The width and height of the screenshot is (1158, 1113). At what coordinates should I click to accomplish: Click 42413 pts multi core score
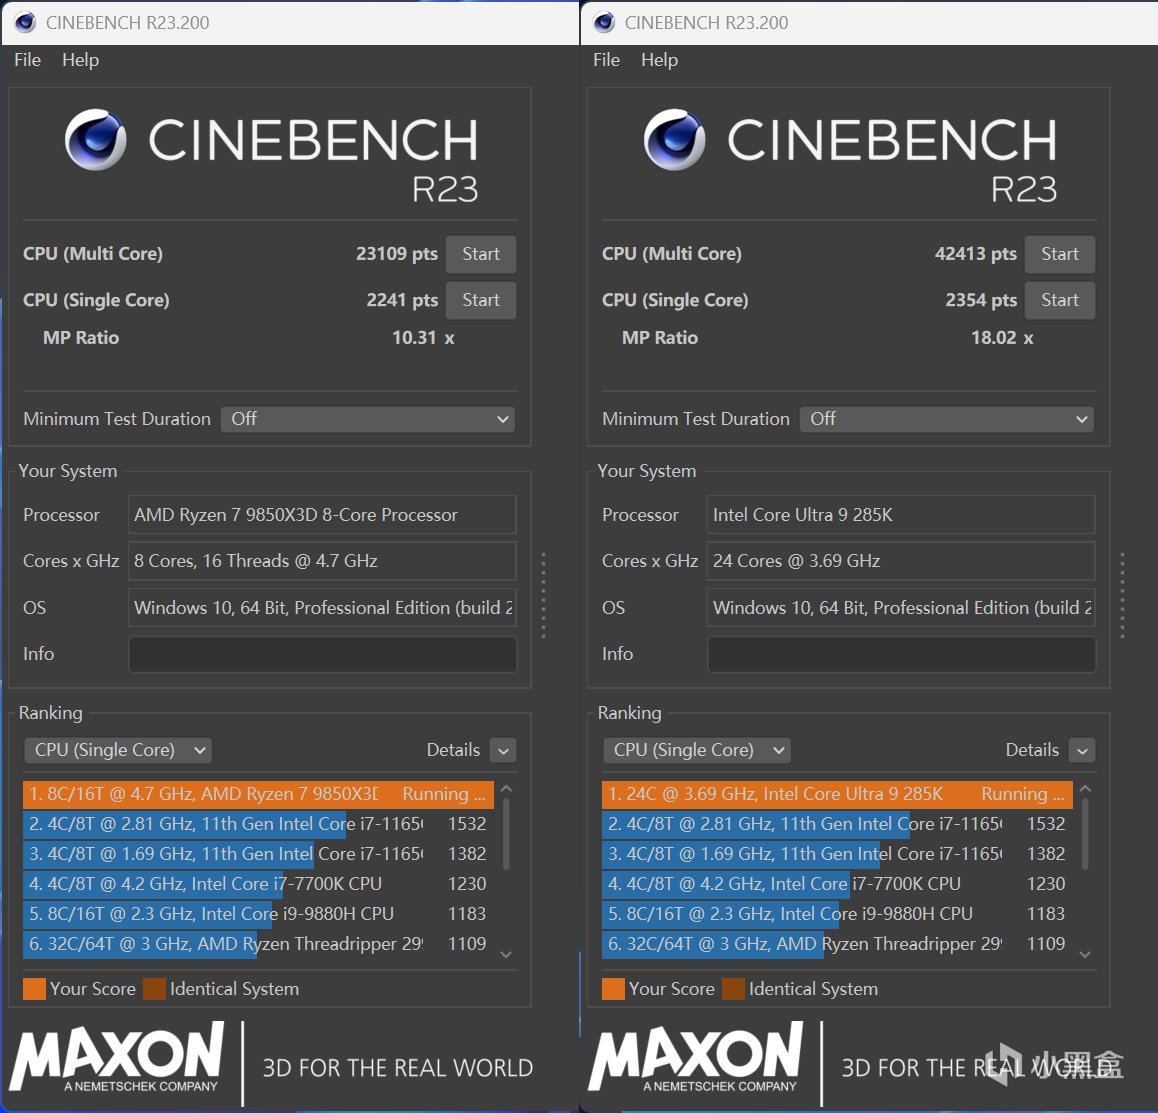pyautogui.click(x=976, y=254)
